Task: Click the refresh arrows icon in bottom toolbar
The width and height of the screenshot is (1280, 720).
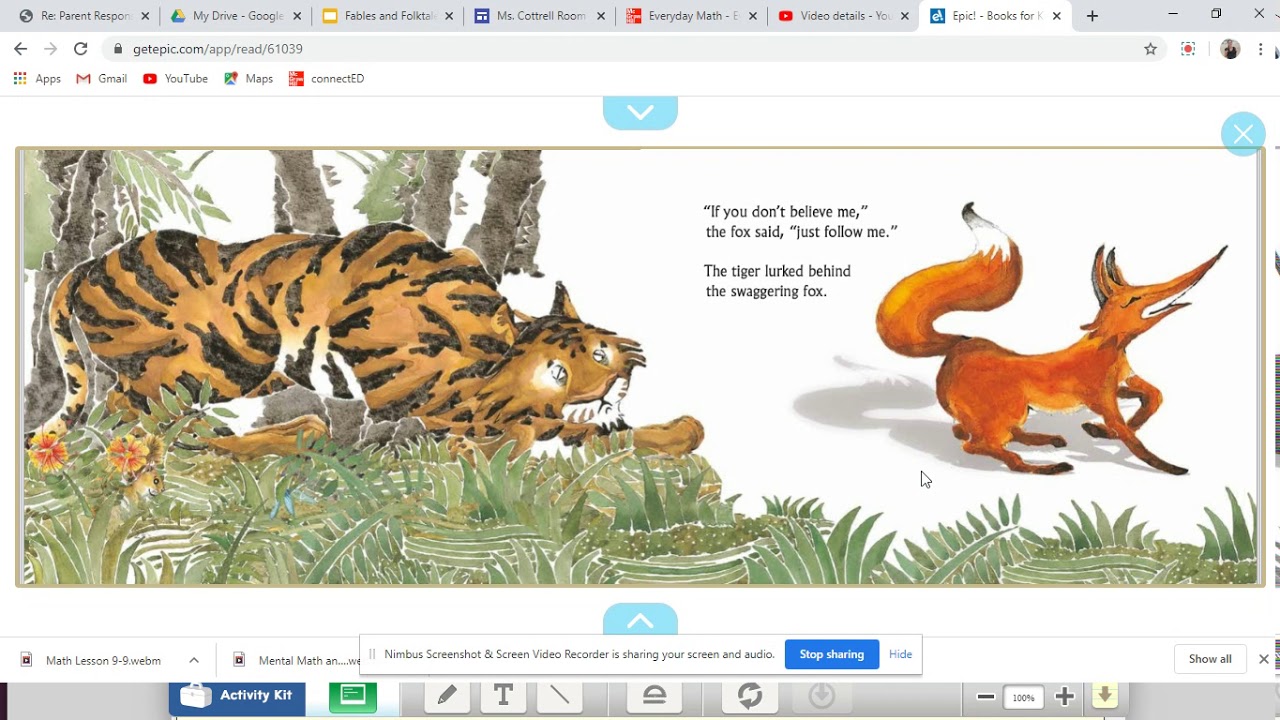Action: pos(750,696)
